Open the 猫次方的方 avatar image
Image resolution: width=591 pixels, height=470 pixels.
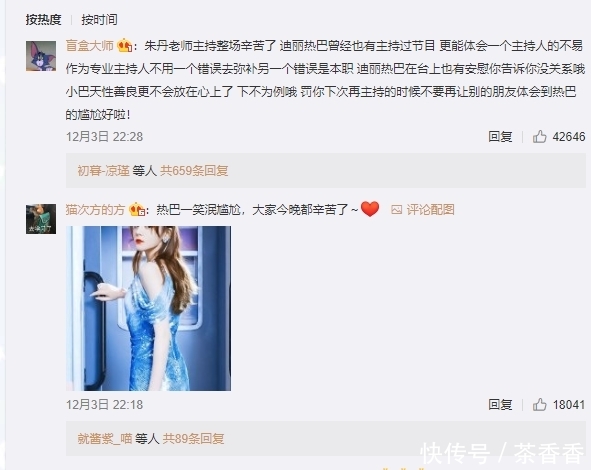click(x=41, y=219)
